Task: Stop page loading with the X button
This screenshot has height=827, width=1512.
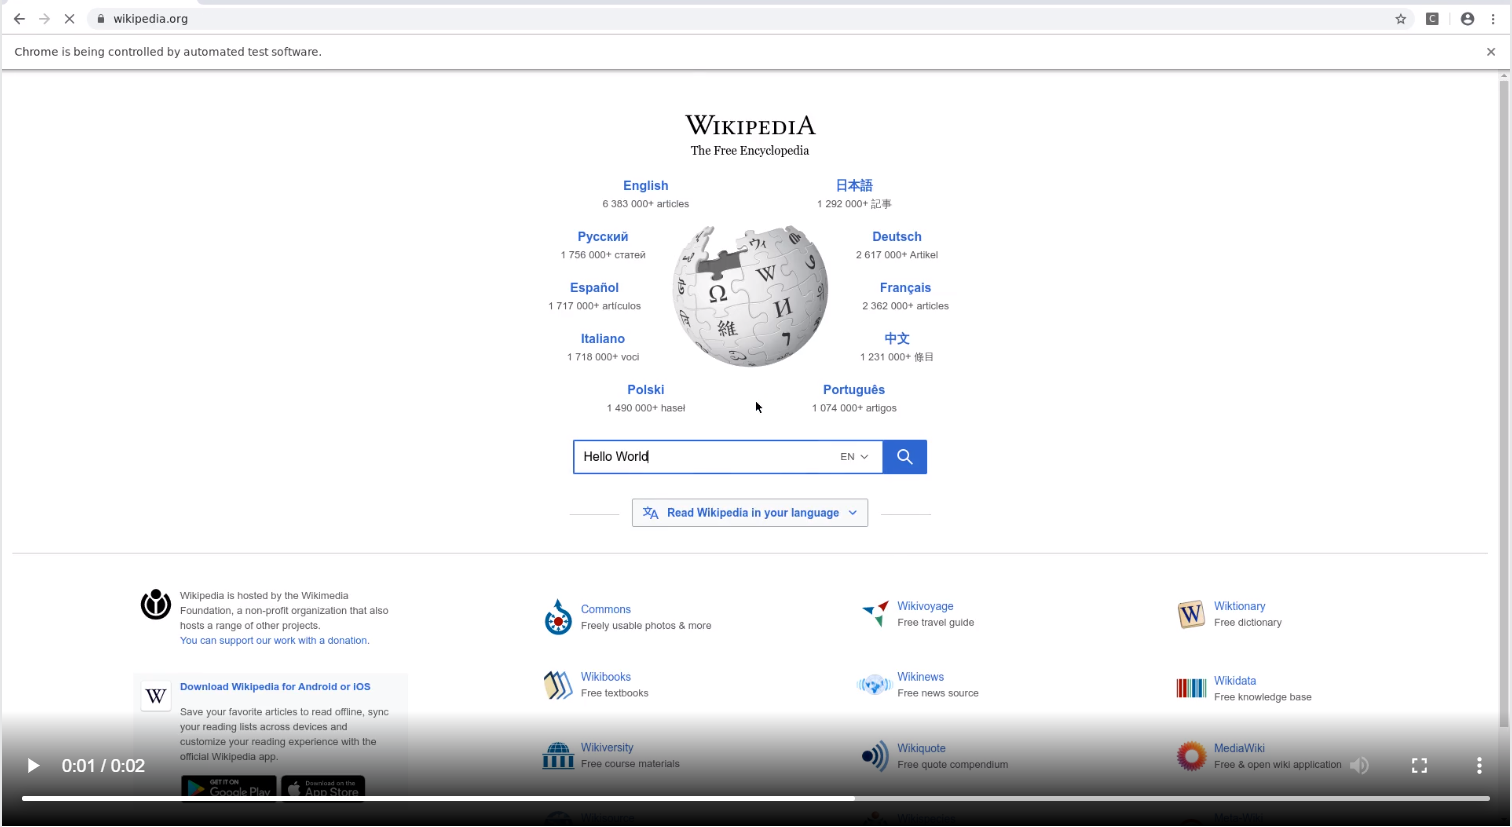Action: 70,19
